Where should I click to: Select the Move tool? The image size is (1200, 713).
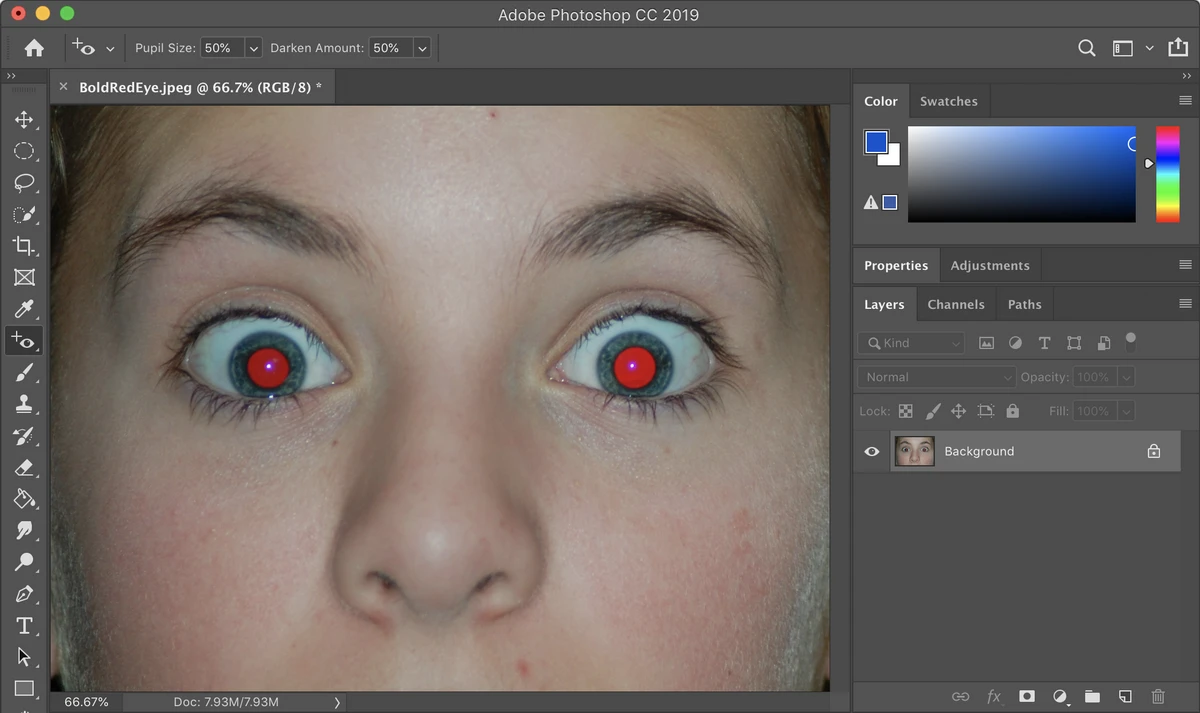point(23,120)
